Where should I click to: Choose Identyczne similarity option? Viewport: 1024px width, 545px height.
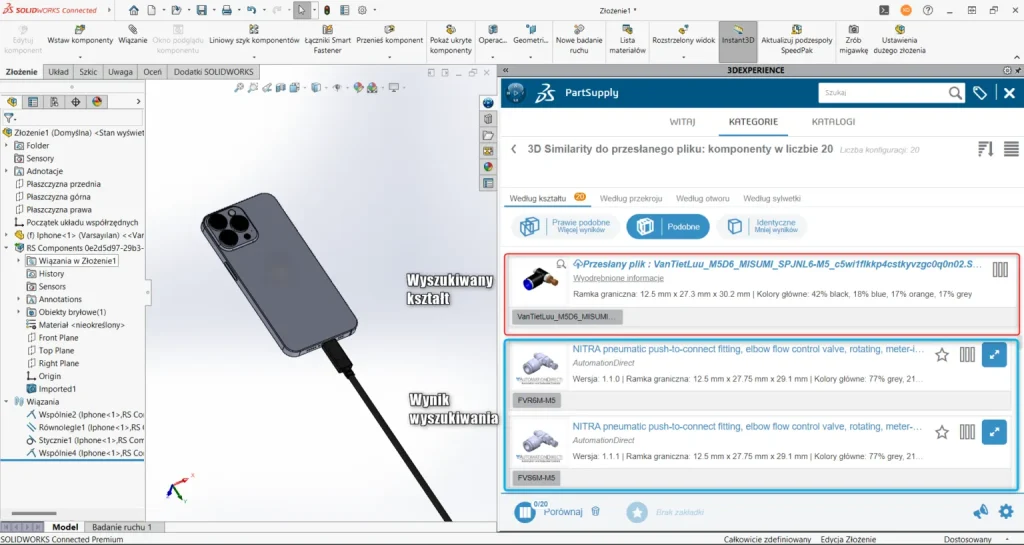(761, 226)
